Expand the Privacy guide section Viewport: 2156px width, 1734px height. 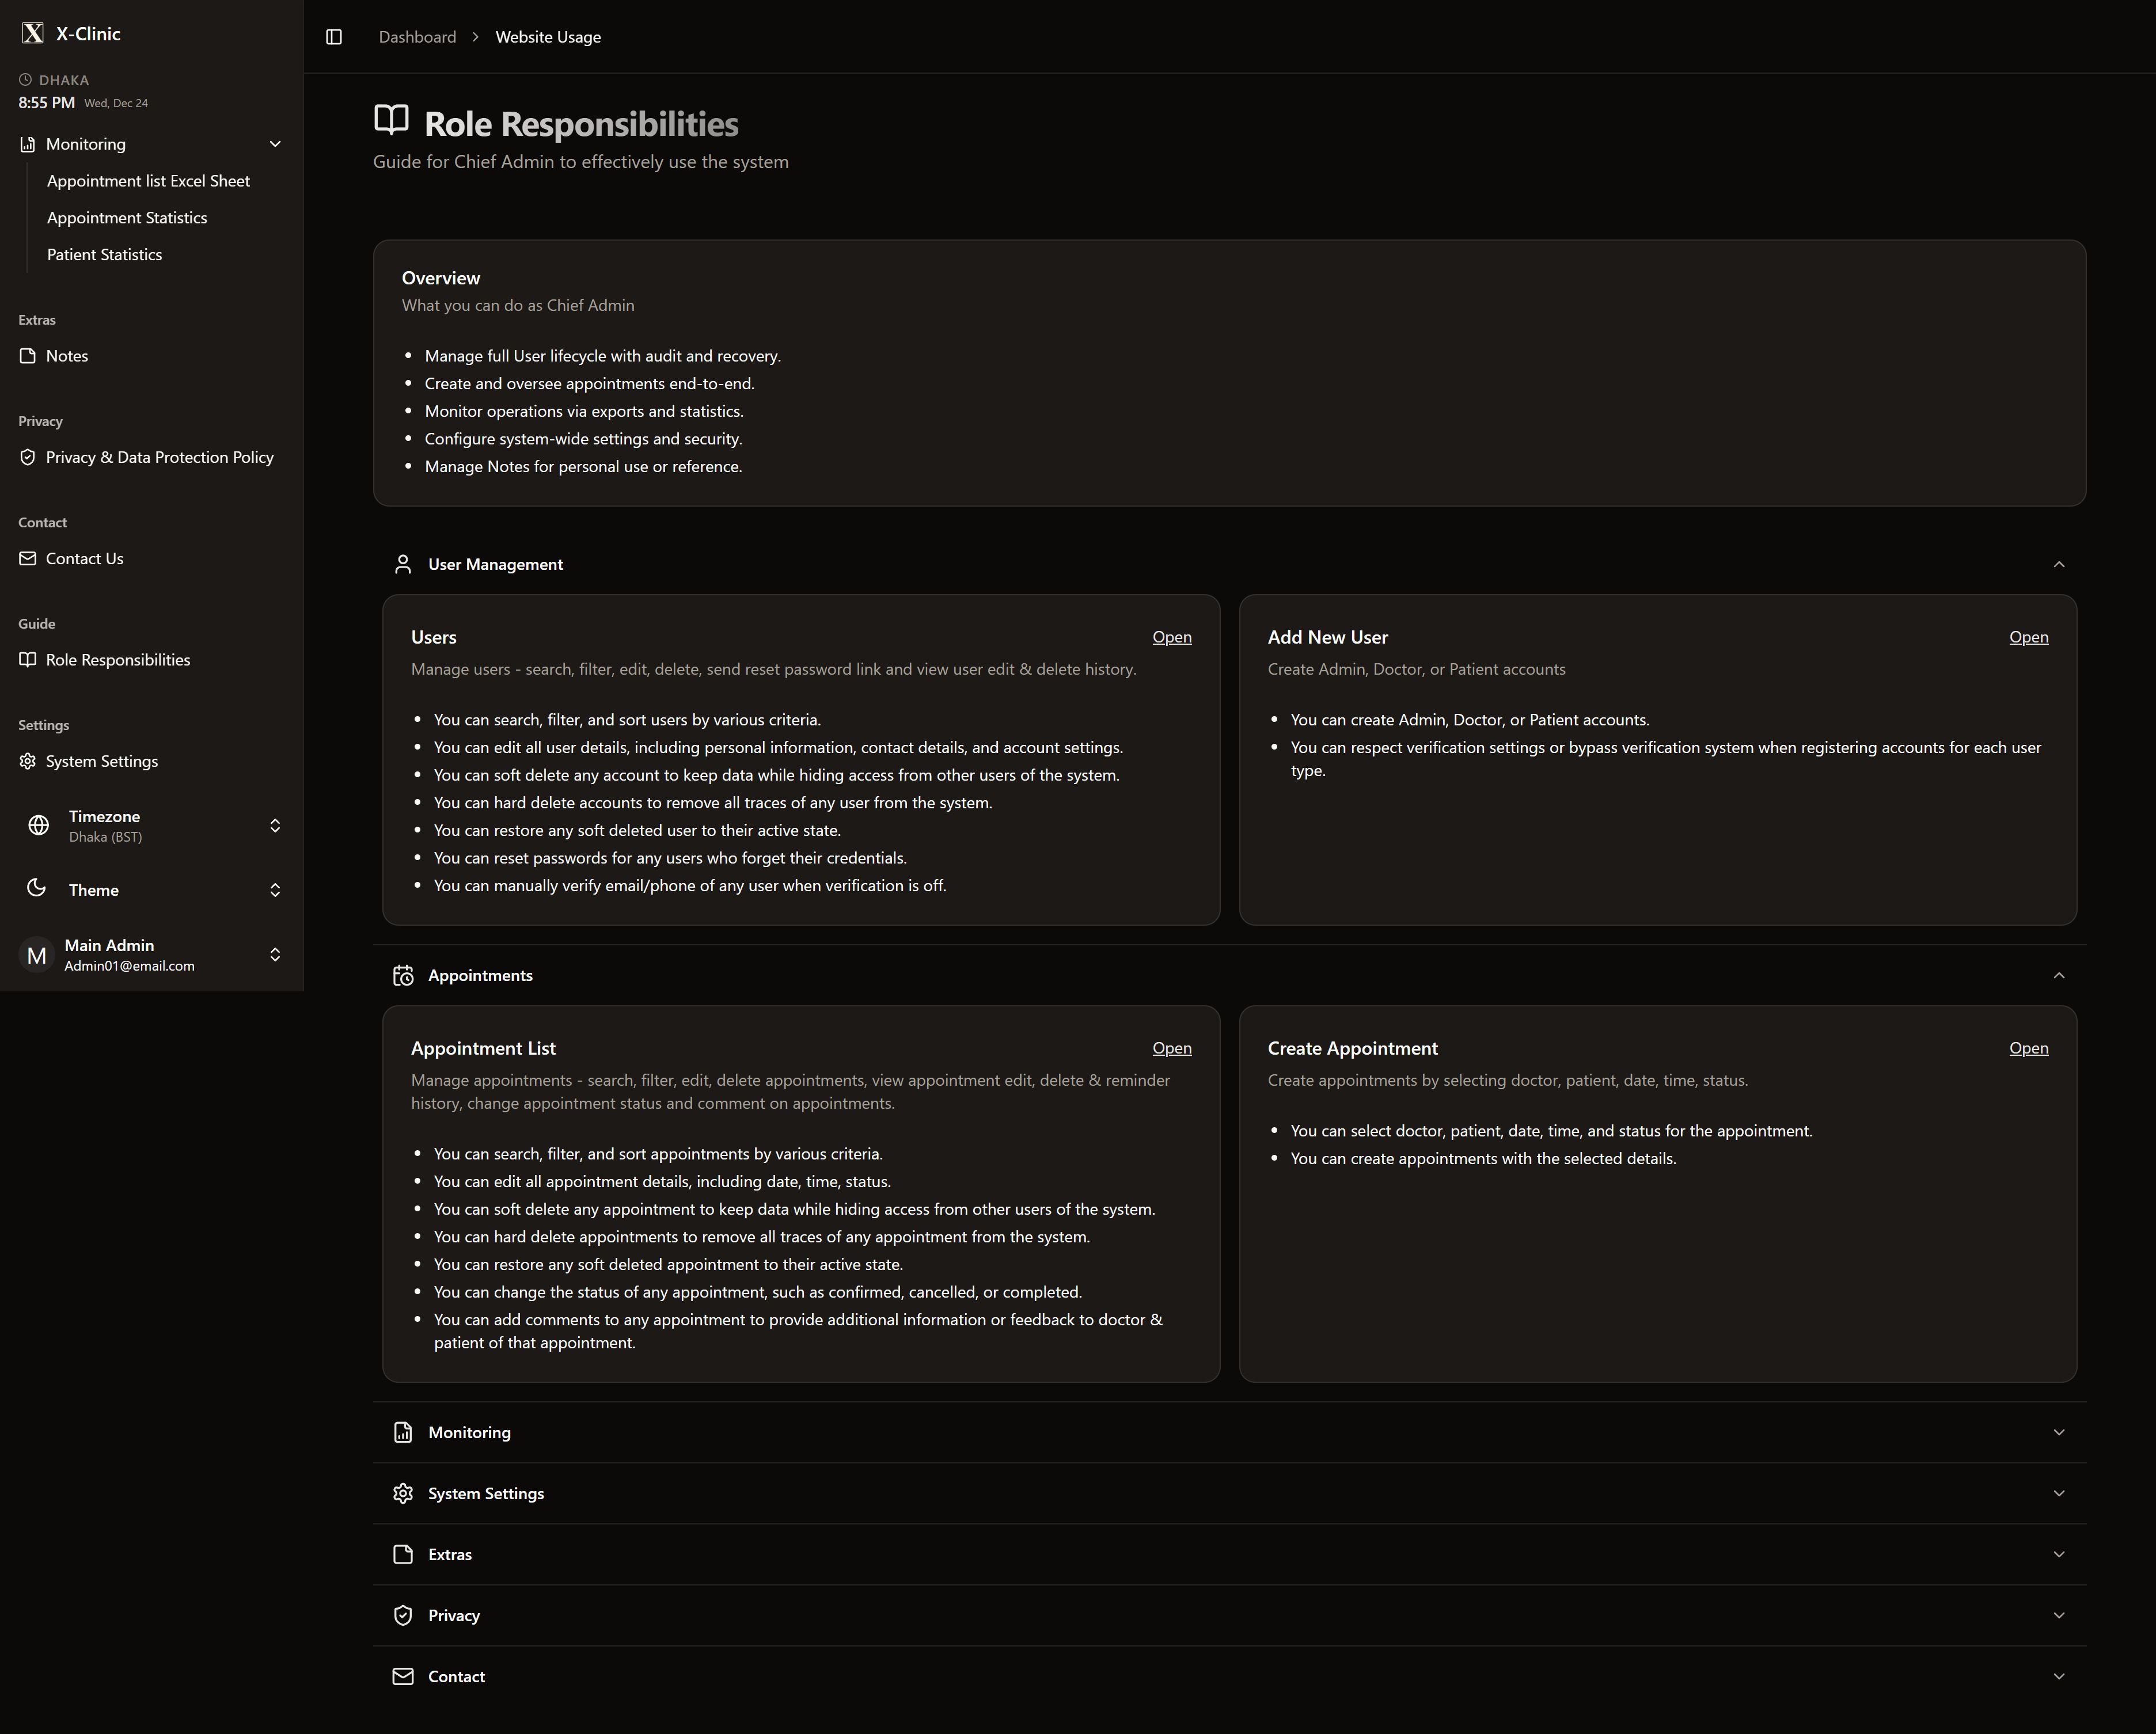click(2058, 1615)
